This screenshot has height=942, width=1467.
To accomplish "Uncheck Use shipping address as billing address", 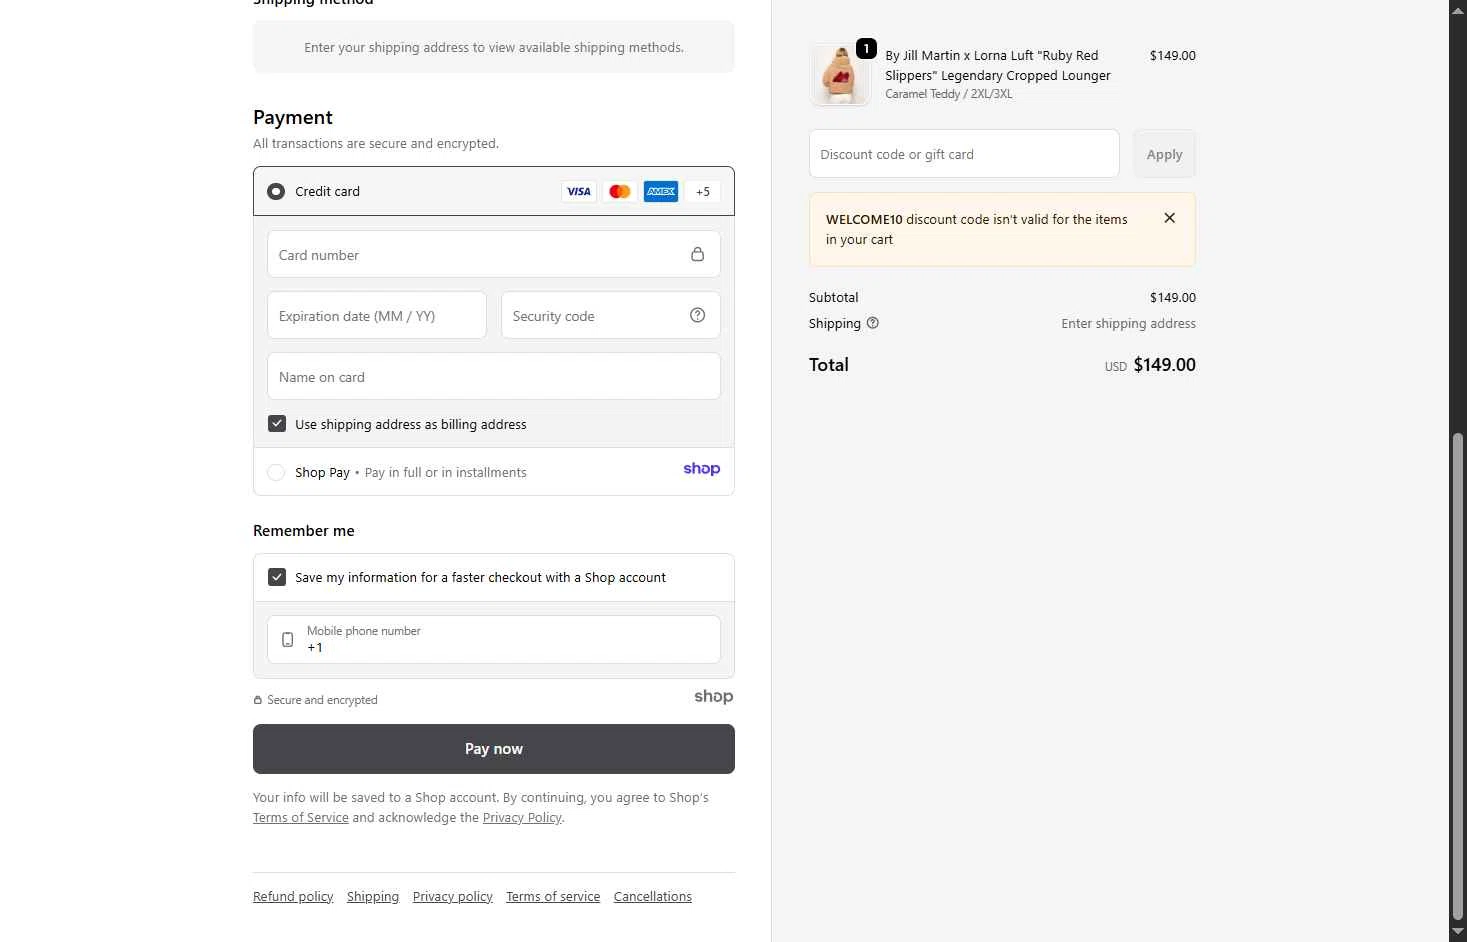I will click(x=277, y=424).
